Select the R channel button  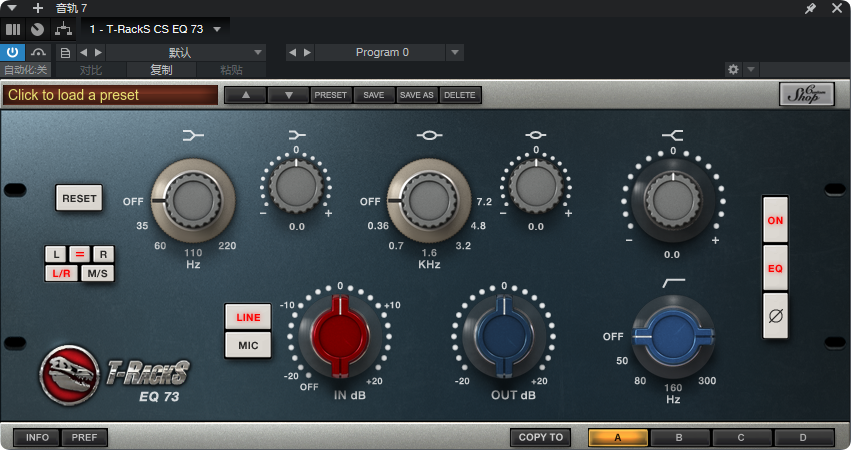click(x=103, y=254)
